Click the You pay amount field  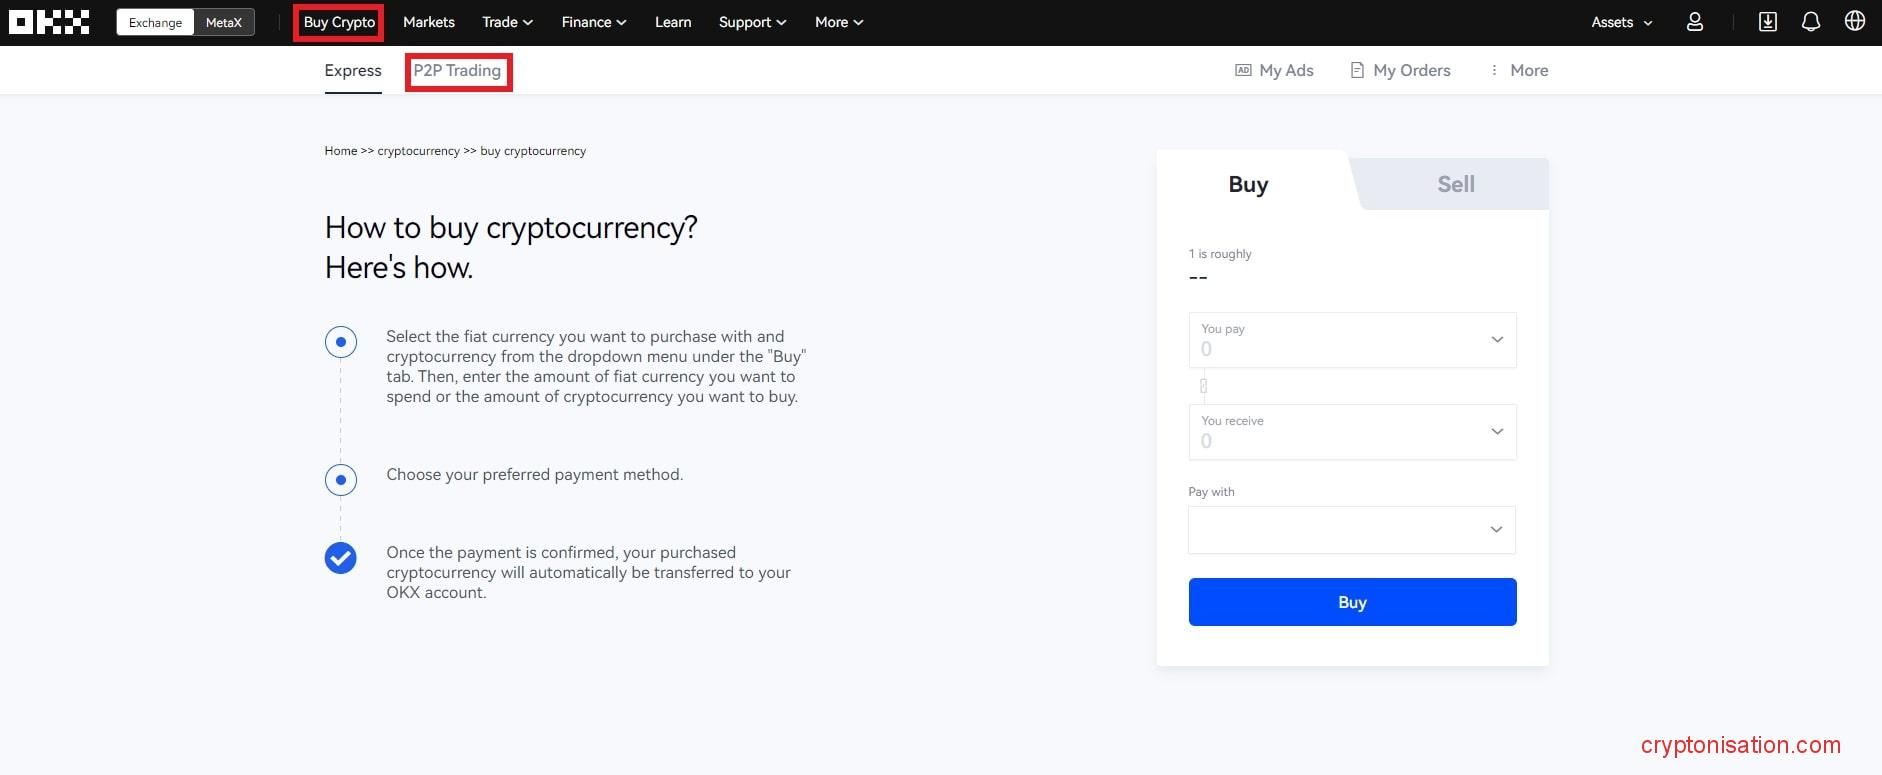click(x=1330, y=349)
